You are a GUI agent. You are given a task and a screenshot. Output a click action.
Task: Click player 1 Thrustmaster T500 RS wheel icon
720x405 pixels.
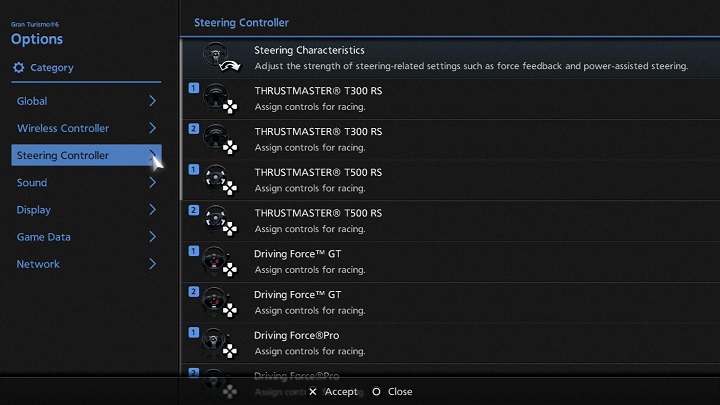pos(216,180)
